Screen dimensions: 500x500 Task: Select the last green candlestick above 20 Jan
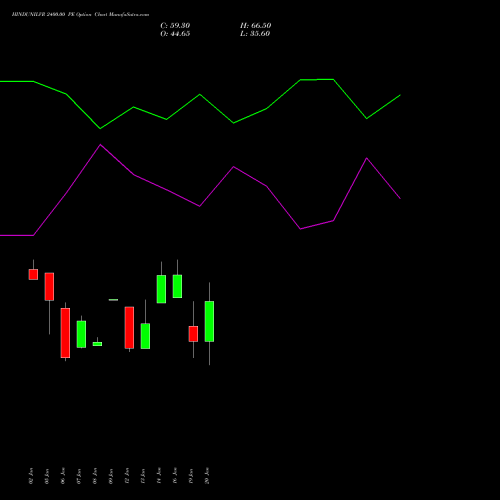click(209, 321)
